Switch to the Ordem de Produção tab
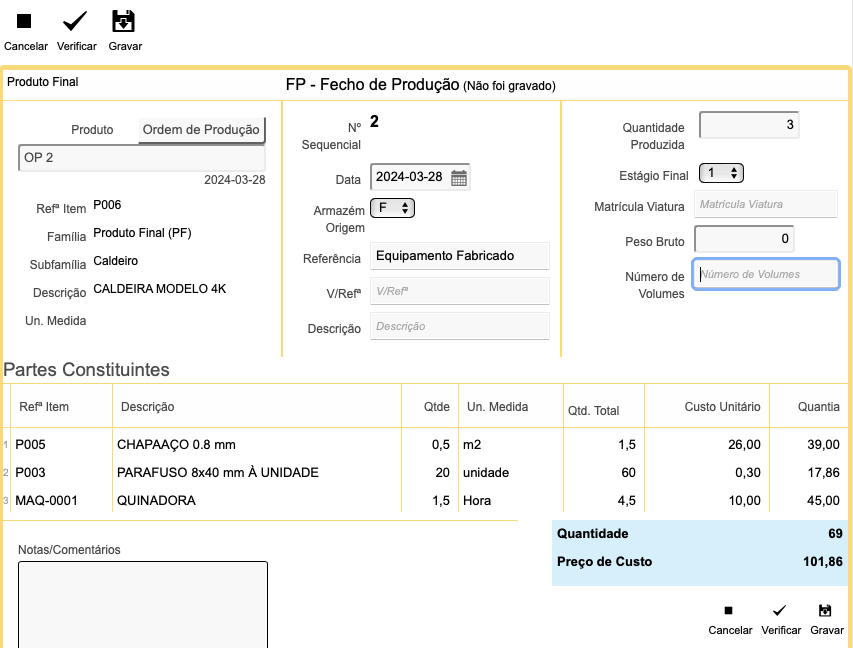Image resolution: width=853 pixels, height=648 pixels. (201, 129)
